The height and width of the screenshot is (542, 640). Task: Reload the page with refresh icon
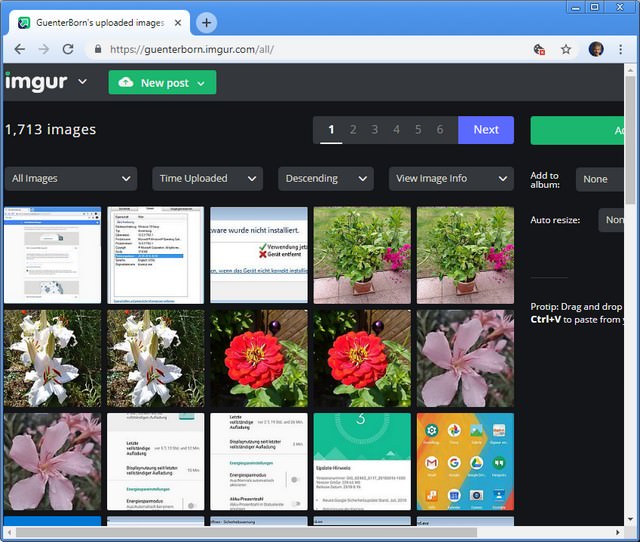(x=68, y=49)
